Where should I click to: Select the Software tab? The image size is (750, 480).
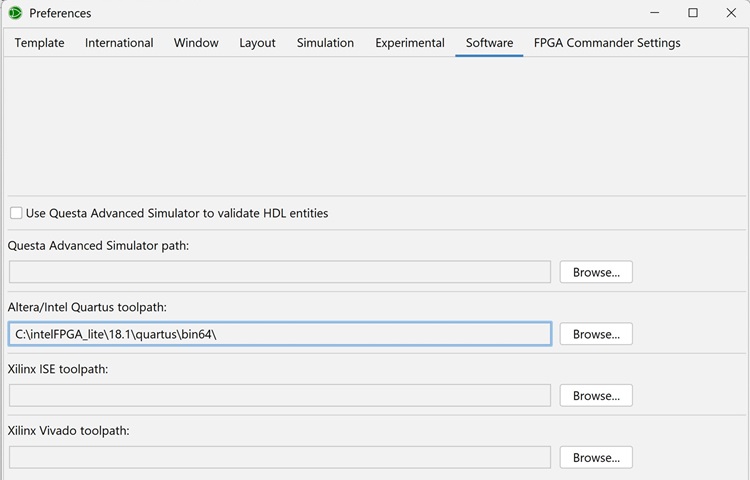click(489, 43)
